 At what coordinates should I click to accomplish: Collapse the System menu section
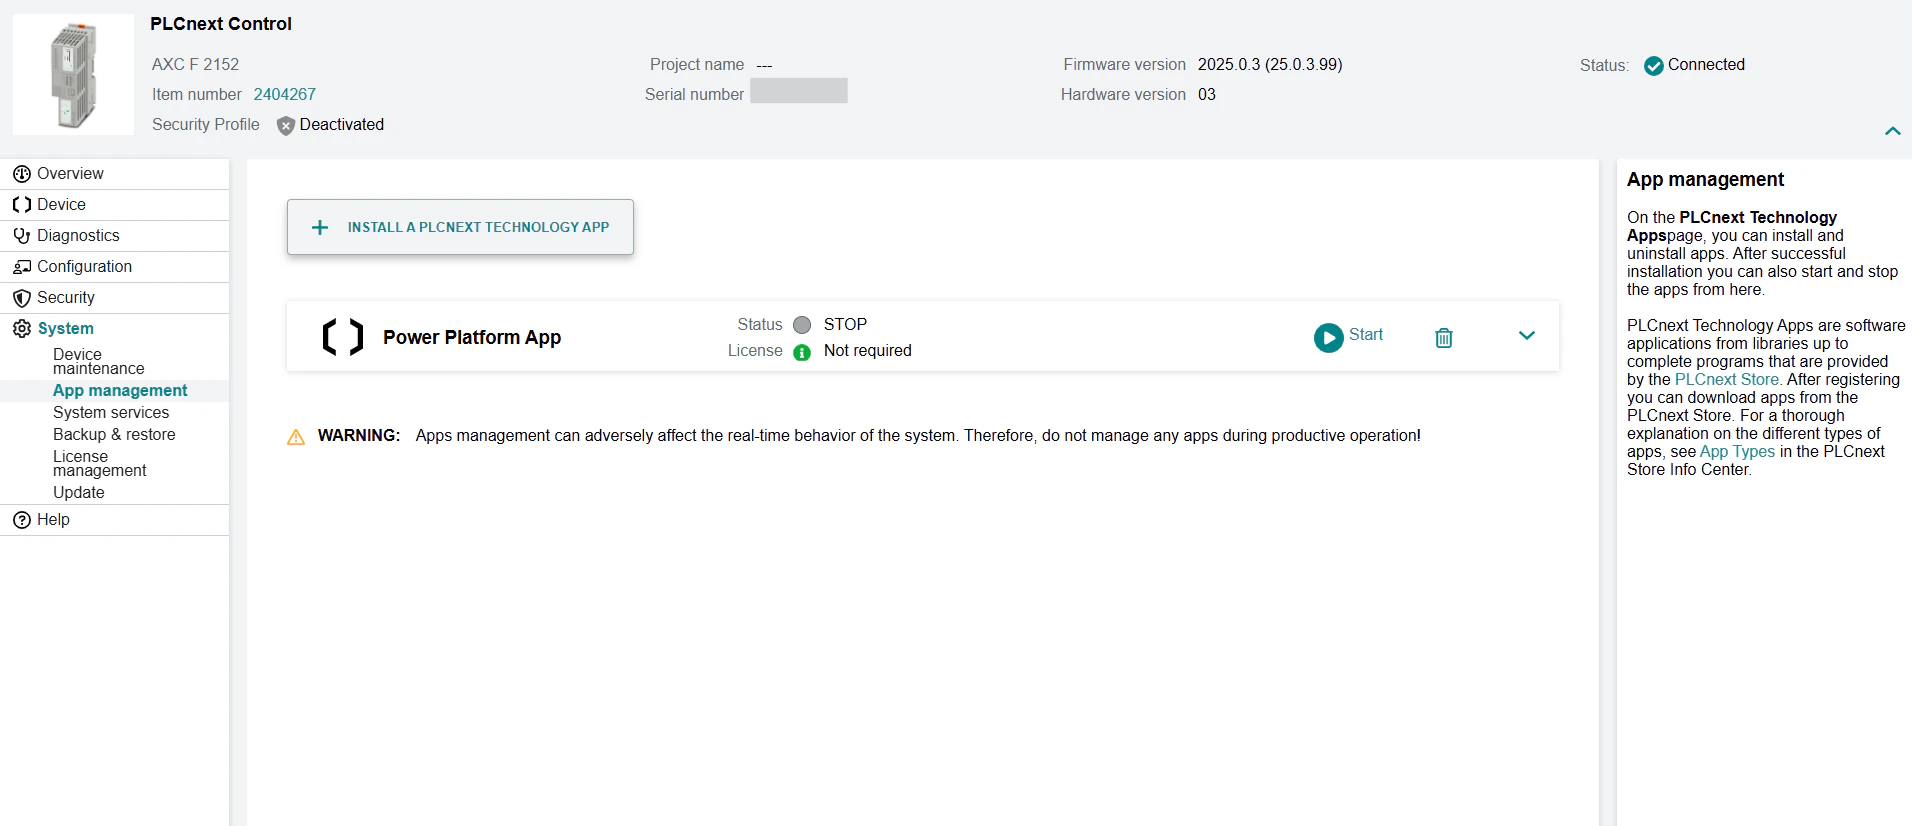[115, 329]
